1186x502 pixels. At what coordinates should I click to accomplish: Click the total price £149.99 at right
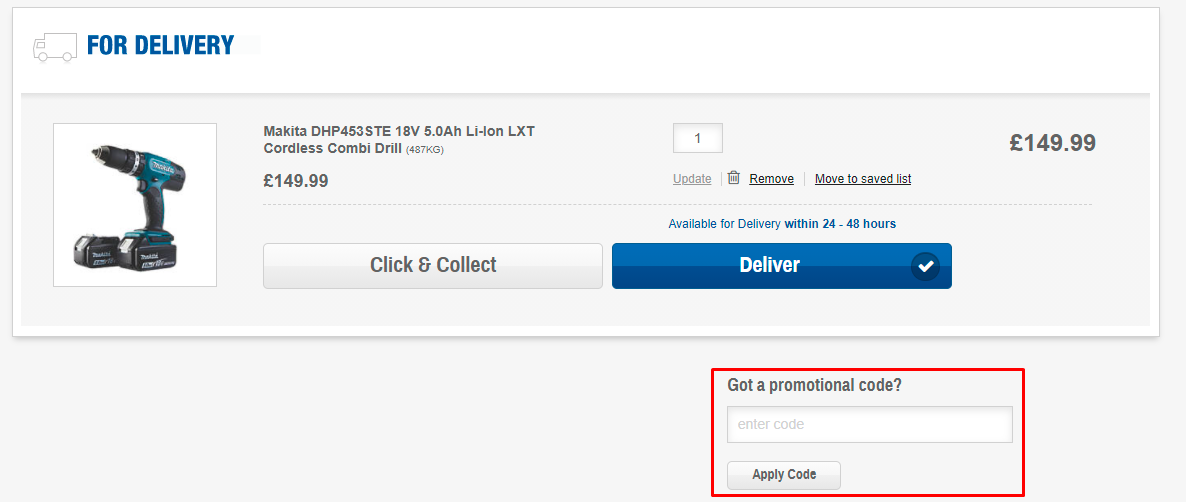coord(1052,142)
